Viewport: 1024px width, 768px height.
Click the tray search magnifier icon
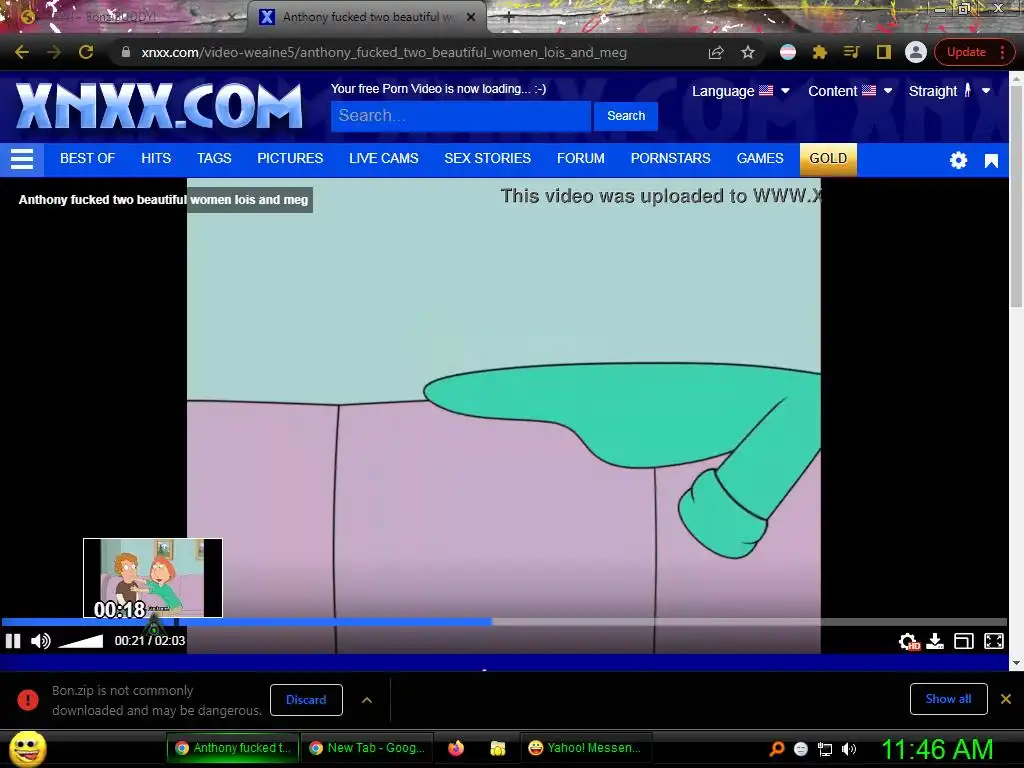tap(777, 749)
